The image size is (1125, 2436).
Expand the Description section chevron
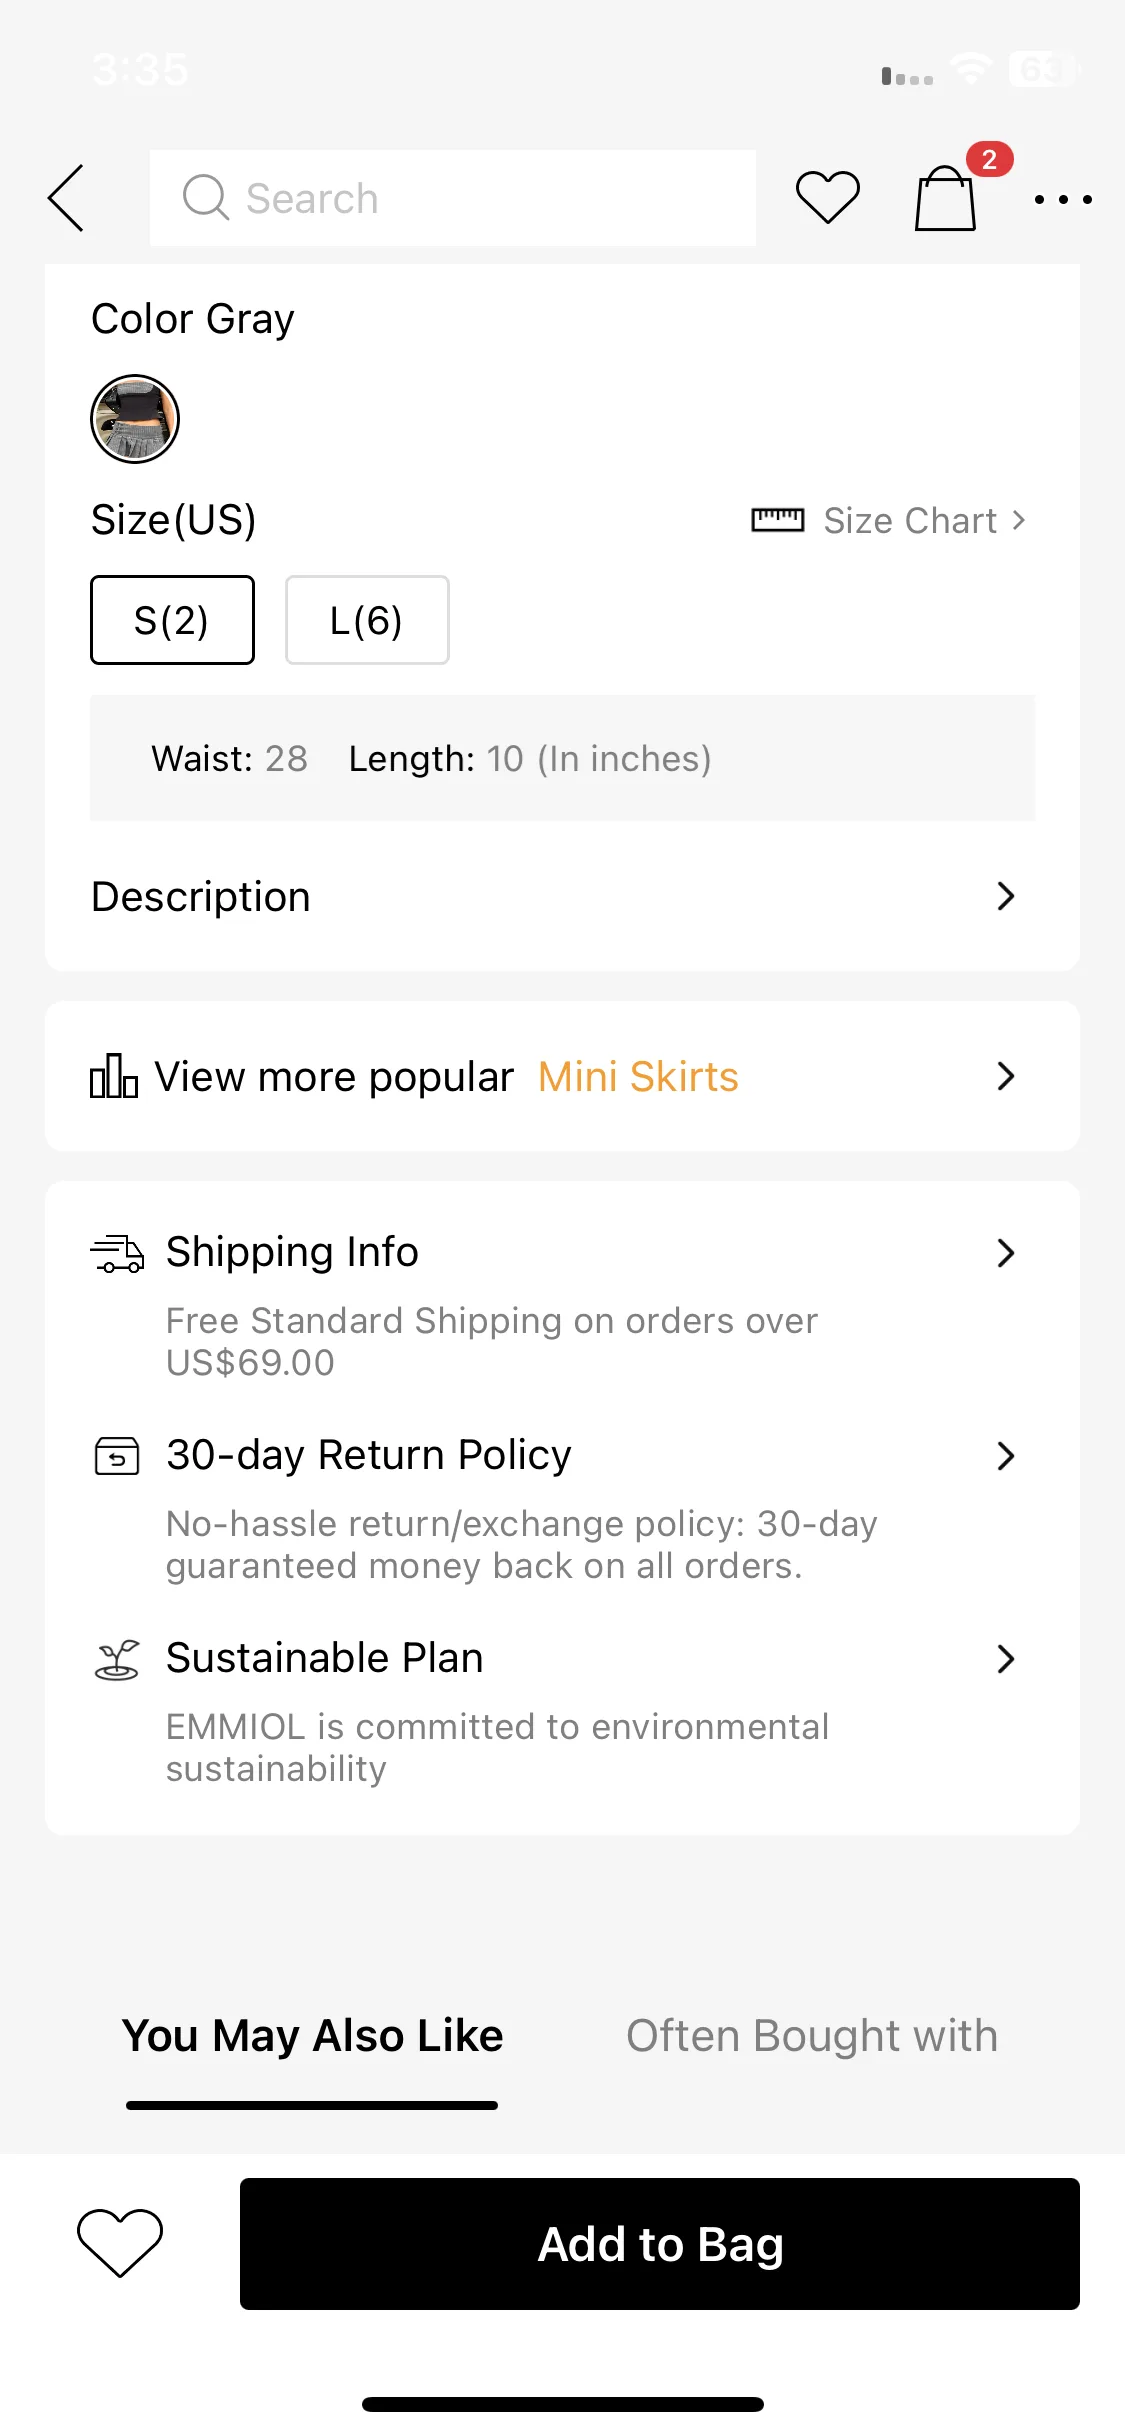click(x=1006, y=896)
